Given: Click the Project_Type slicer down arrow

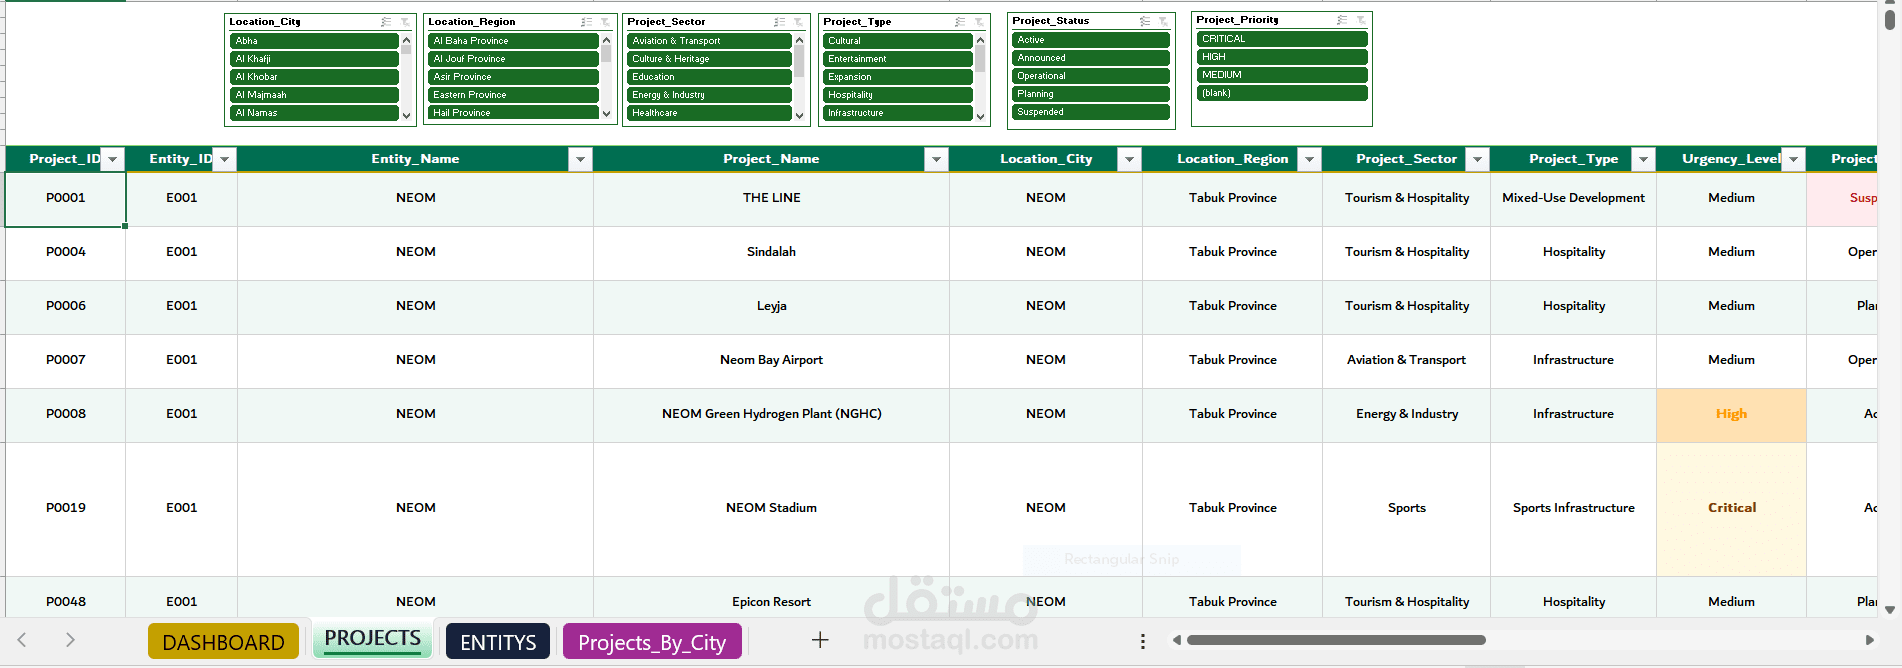Looking at the screenshot, I should 980,116.
